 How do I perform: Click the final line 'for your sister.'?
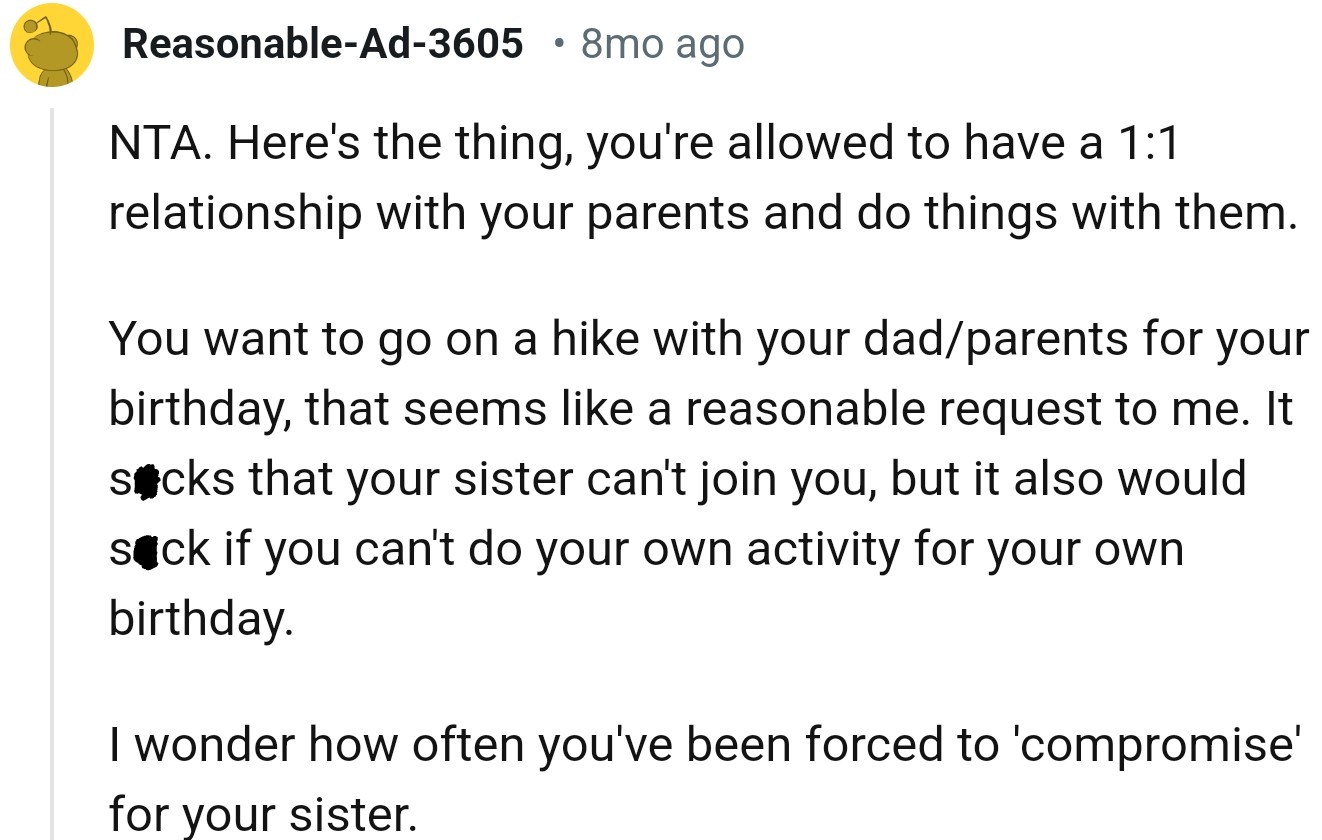pyautogui.click(x=261, y=815)
